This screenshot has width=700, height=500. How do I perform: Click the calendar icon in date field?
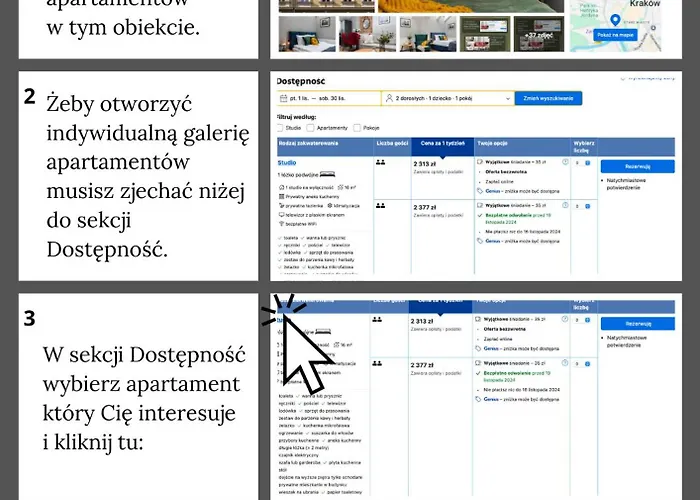[283, 99]
